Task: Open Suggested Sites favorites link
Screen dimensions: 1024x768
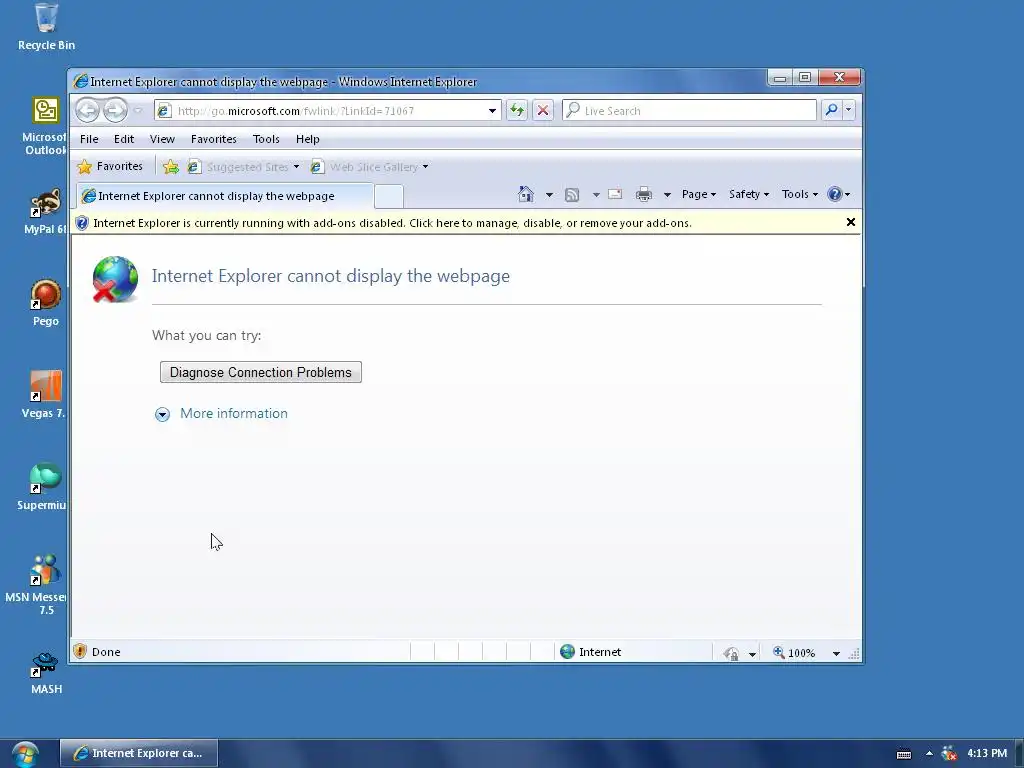Action: 243,167
